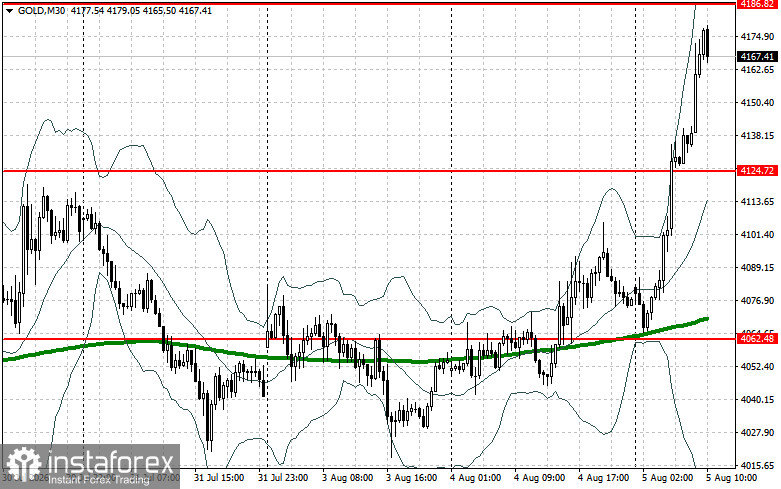This screenshot has height=489, width=781.
Task: Select the 4186.82 red level price tag
Action: [757, 3]
